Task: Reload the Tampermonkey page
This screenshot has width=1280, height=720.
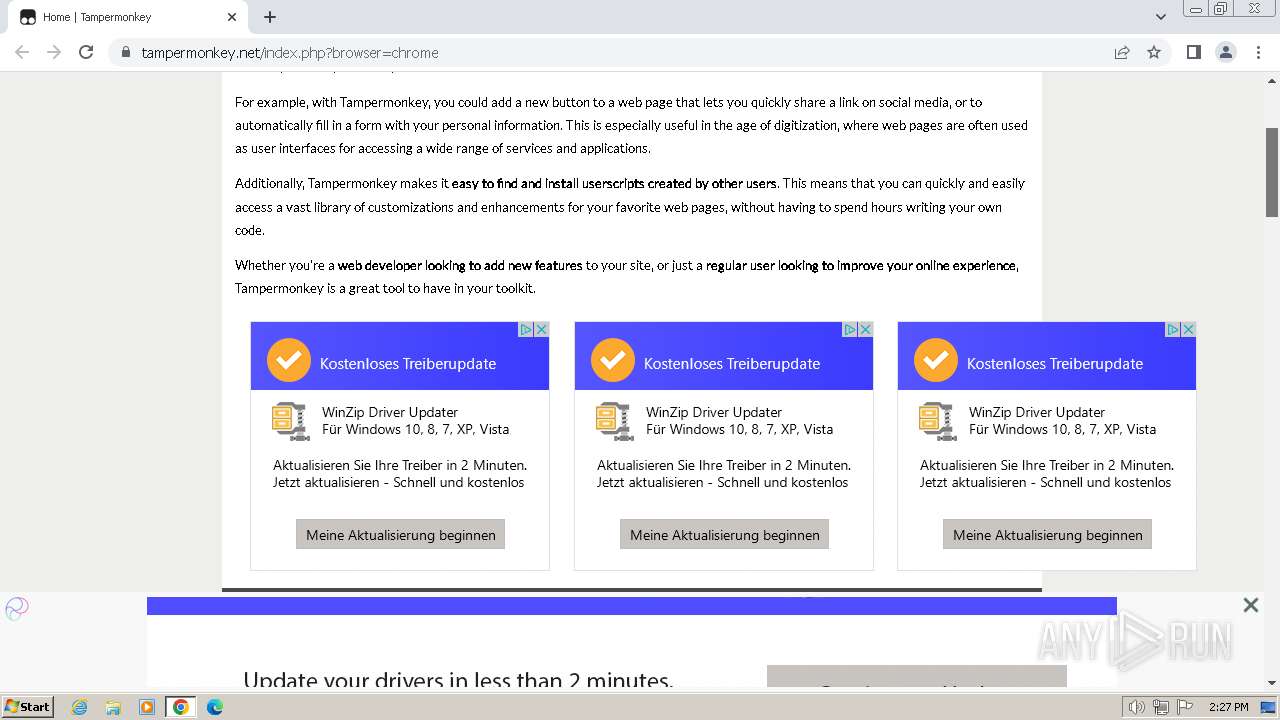Action: coord(86,52)
